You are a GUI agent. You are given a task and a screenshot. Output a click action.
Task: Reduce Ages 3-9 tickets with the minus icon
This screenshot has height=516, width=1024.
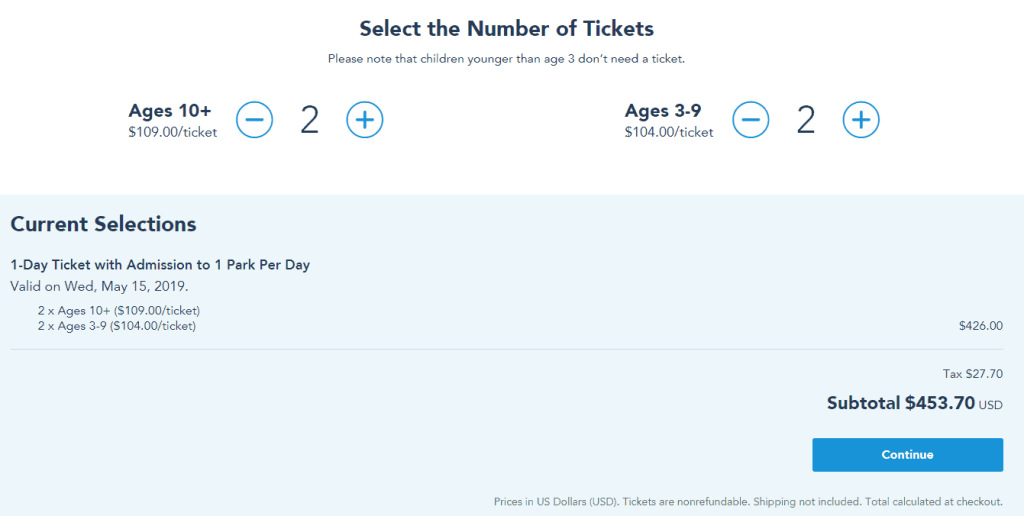tap(750, 120)
